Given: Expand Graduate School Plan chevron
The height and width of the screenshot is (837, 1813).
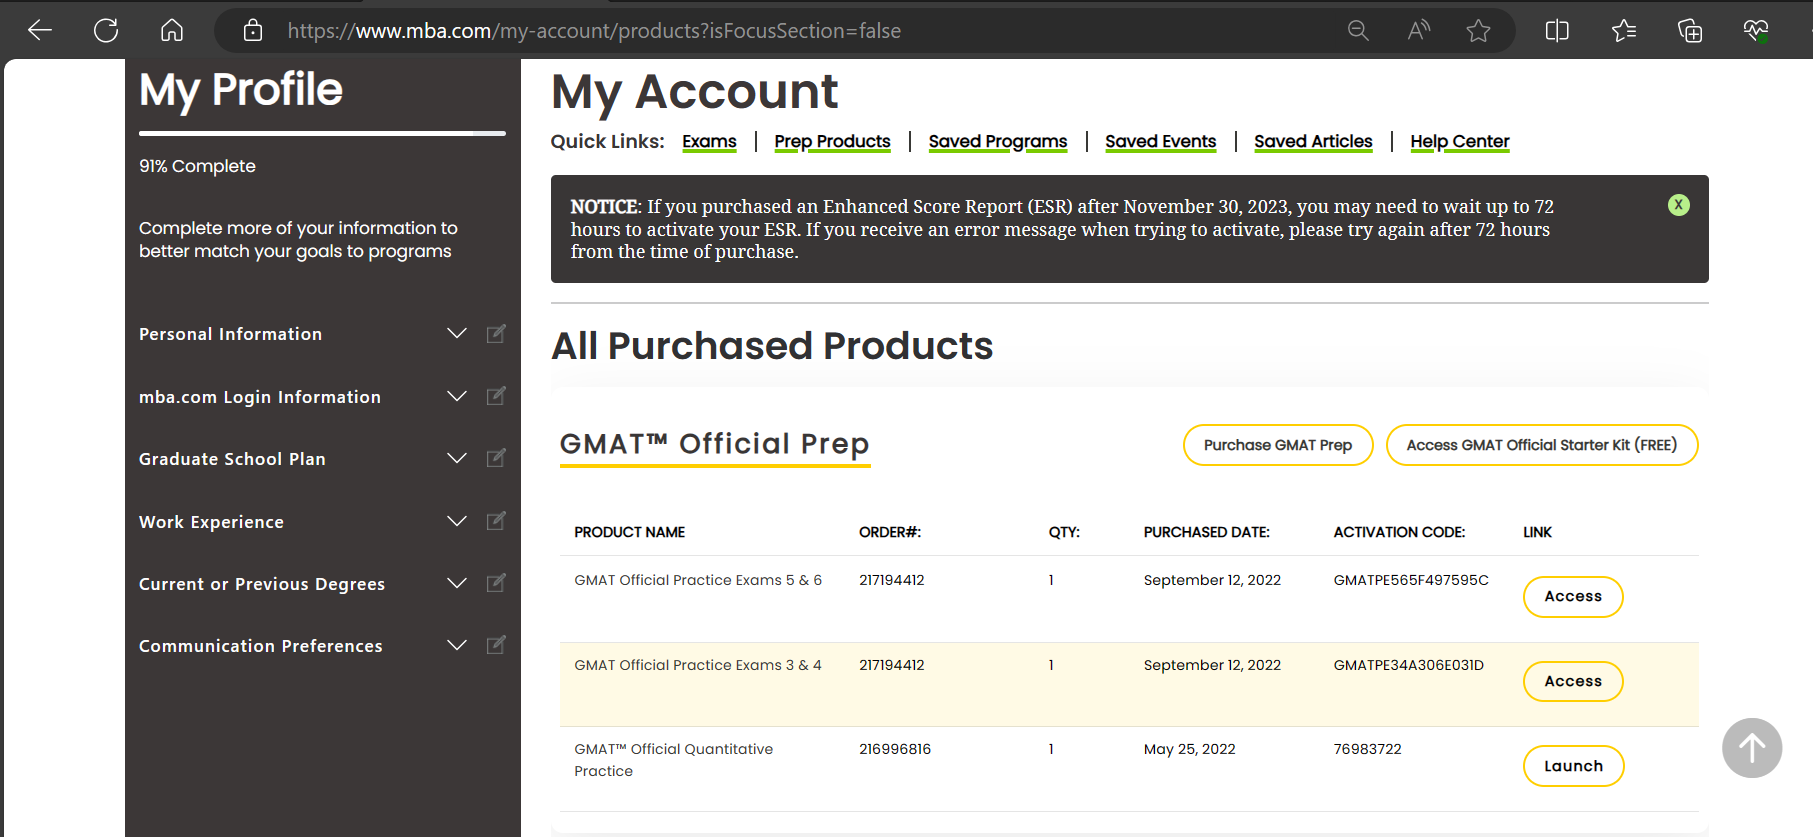Looking at the screenshot, I should (x=457, y=458).
